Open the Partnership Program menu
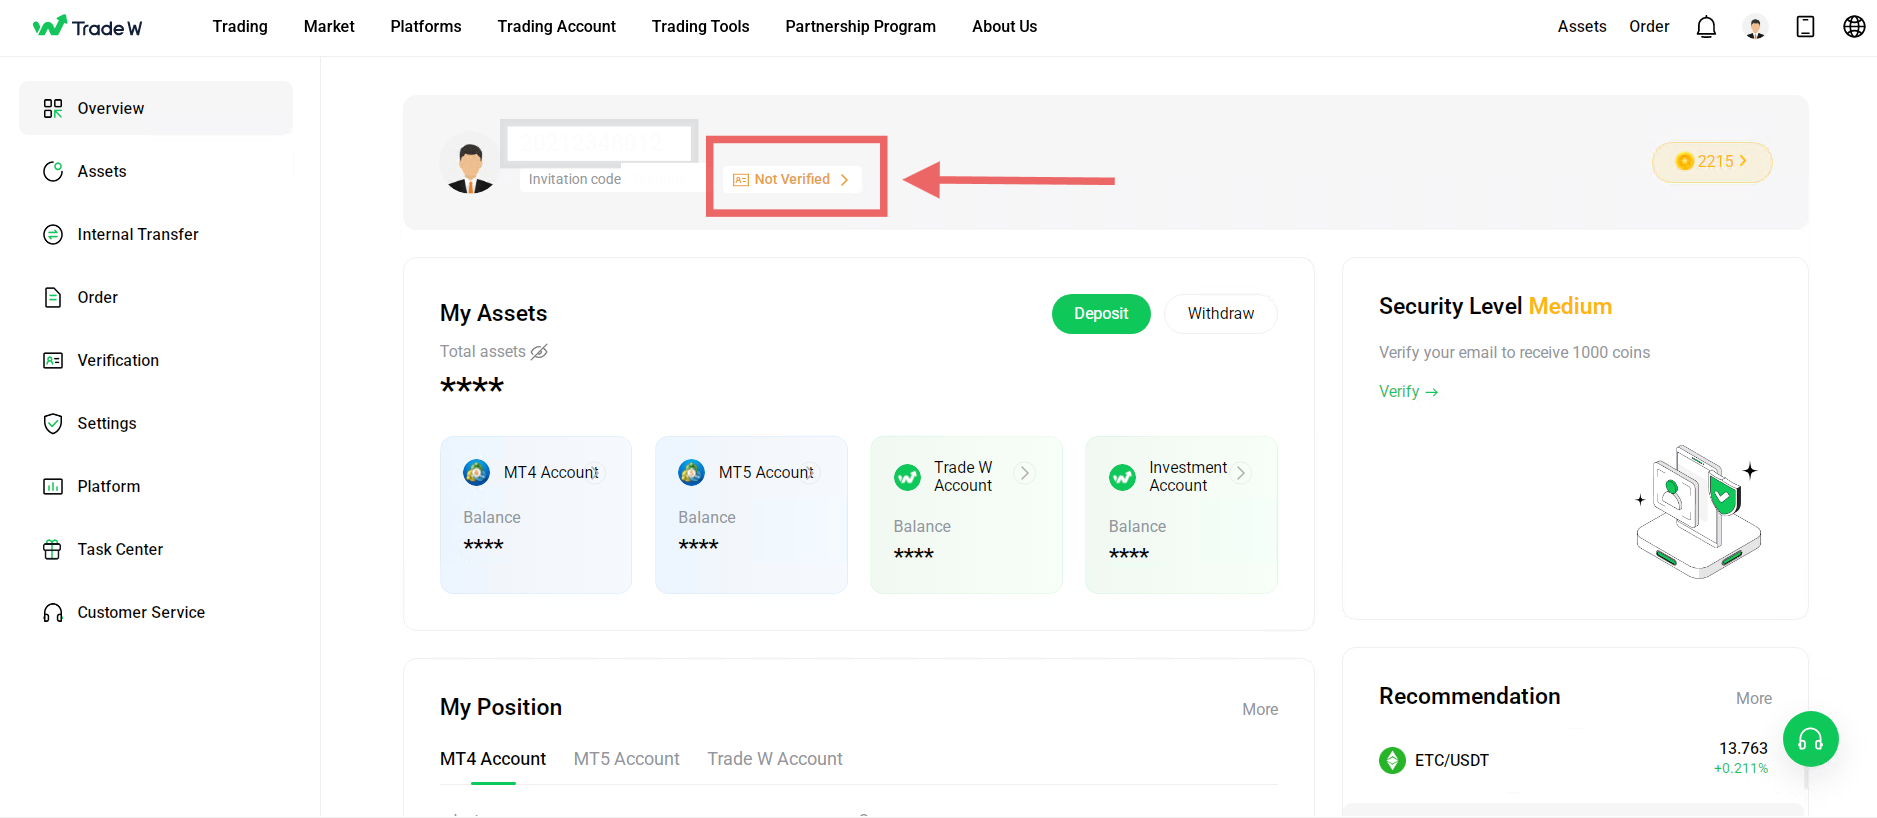Screen dimensions: 1877x818 click(x=861, y=27)
